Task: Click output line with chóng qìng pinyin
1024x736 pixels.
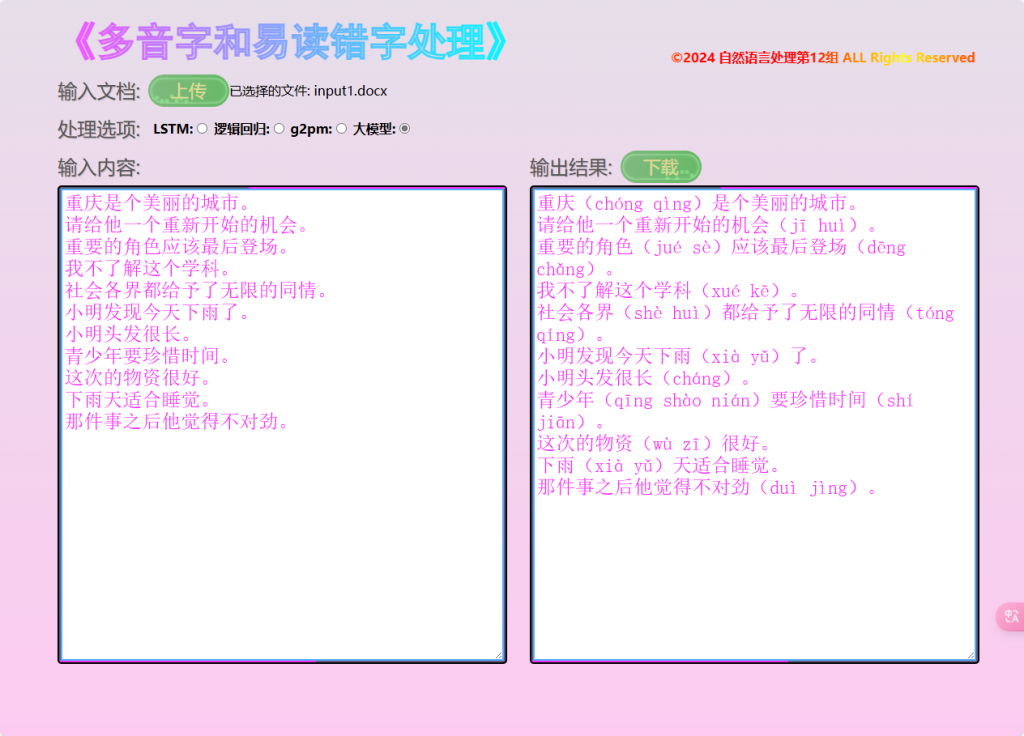Action: pyautogui.click(x=692, y=203)
